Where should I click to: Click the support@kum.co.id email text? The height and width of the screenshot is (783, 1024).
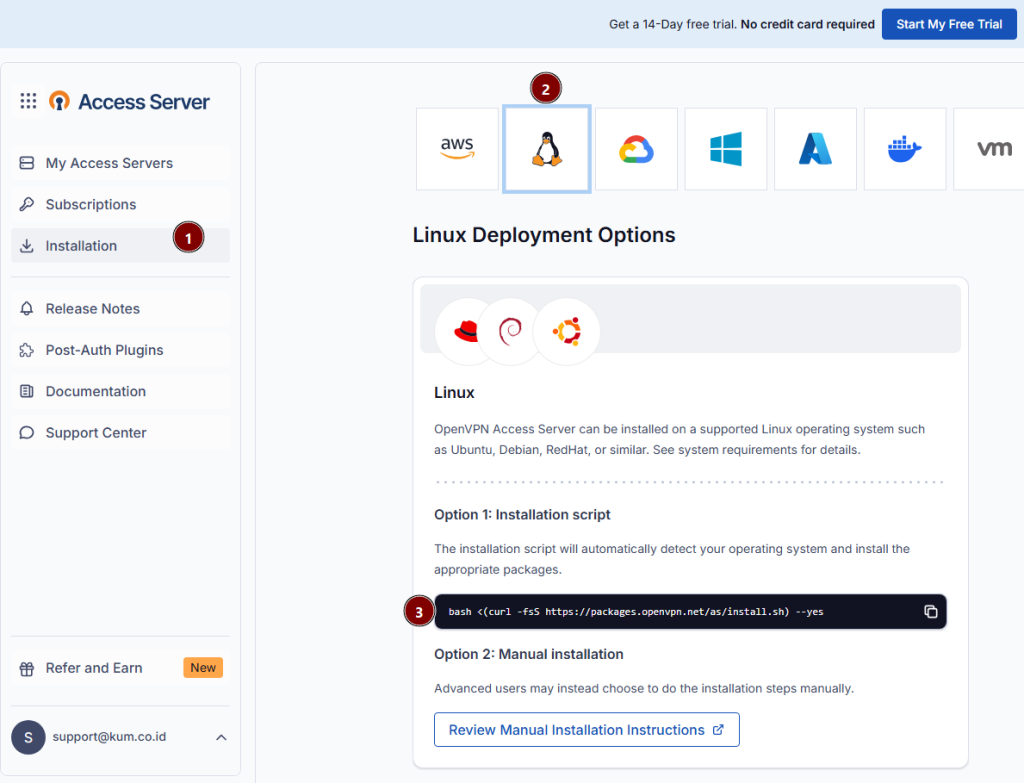pos(109,737)
